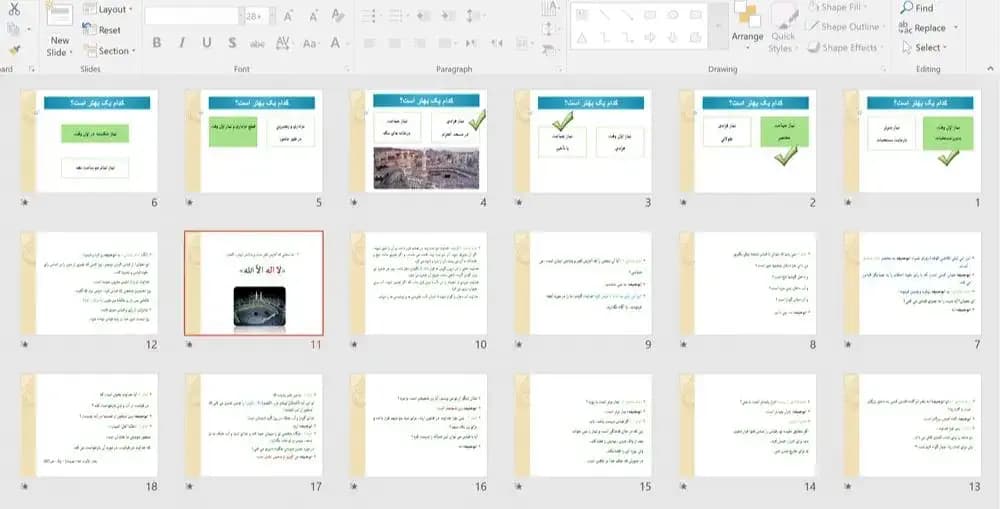
Task: Click the star icon under slide 6
Action: point(24,202)
